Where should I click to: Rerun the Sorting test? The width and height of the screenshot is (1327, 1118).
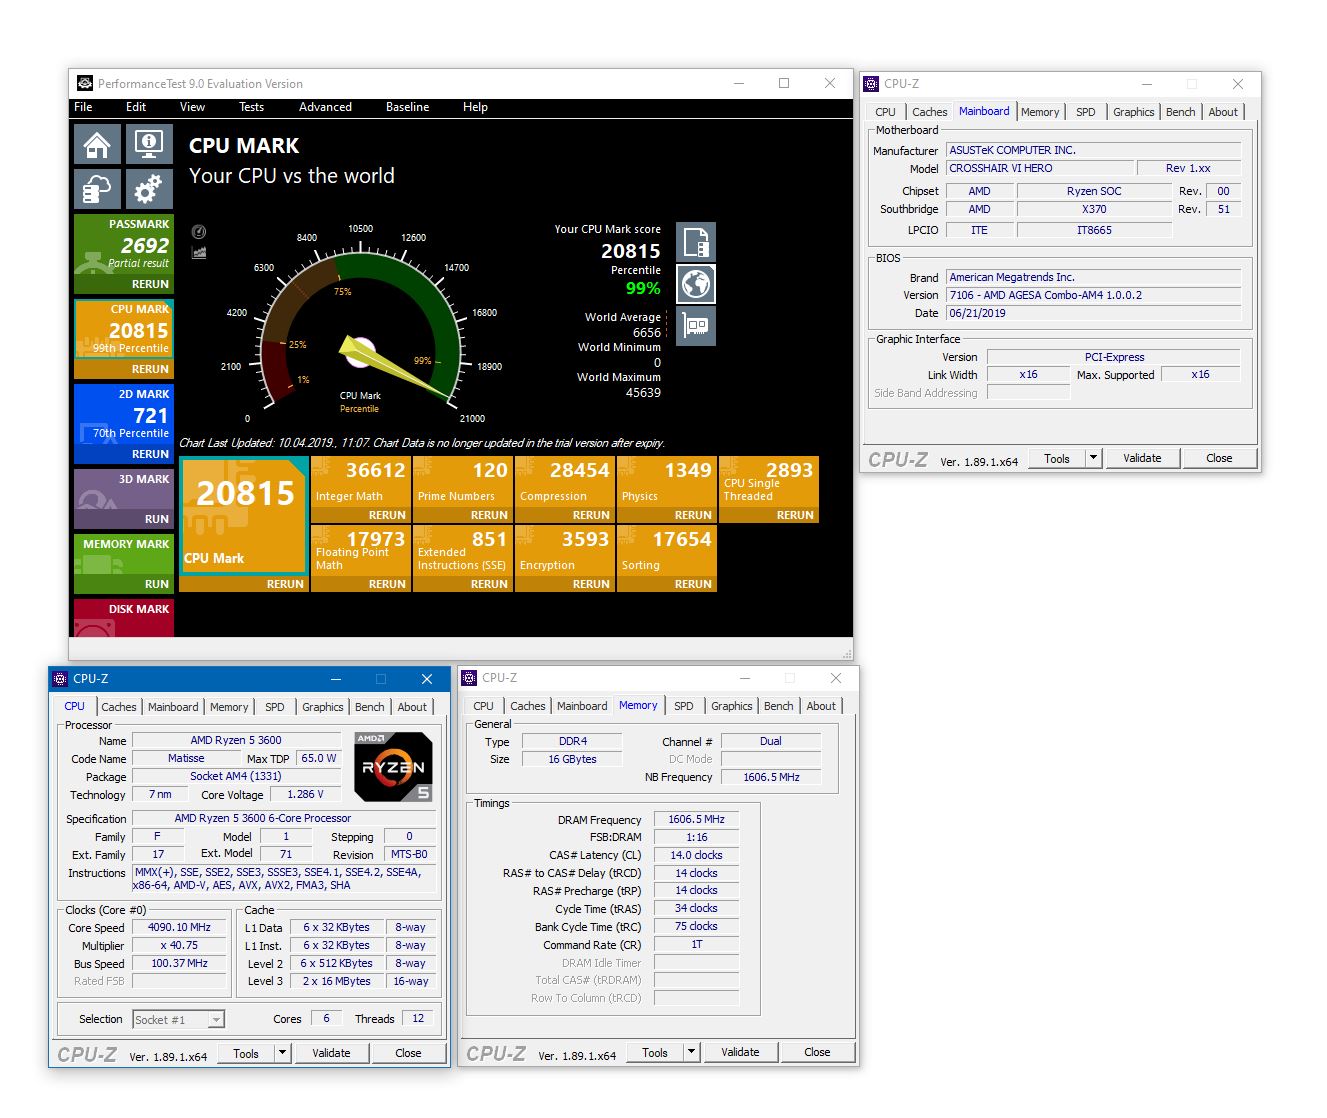coord(693,584)
